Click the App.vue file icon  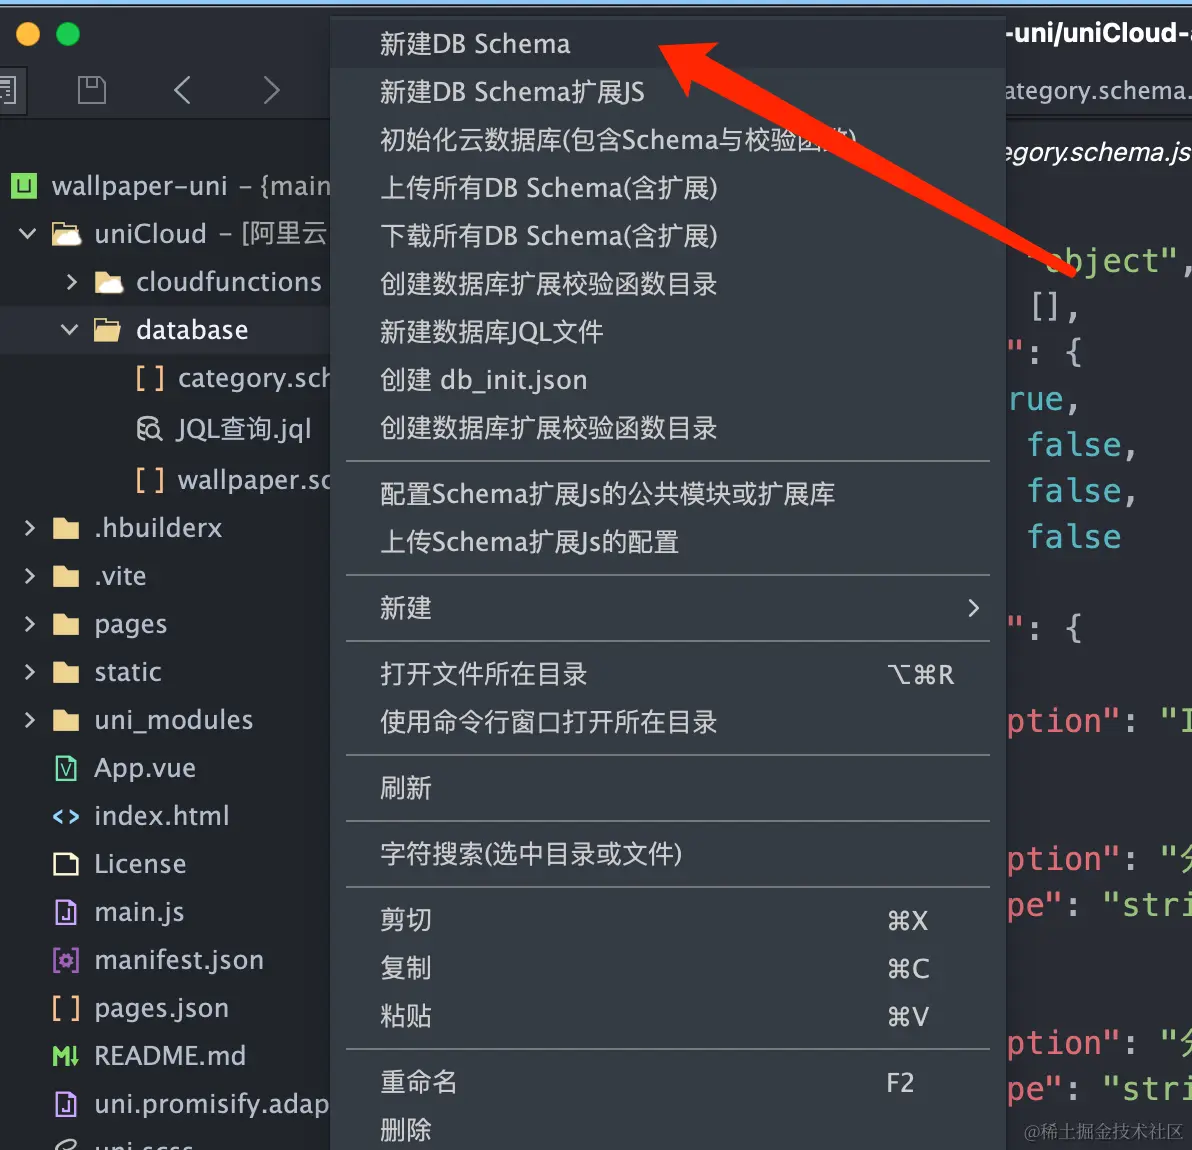click(66, 768)
